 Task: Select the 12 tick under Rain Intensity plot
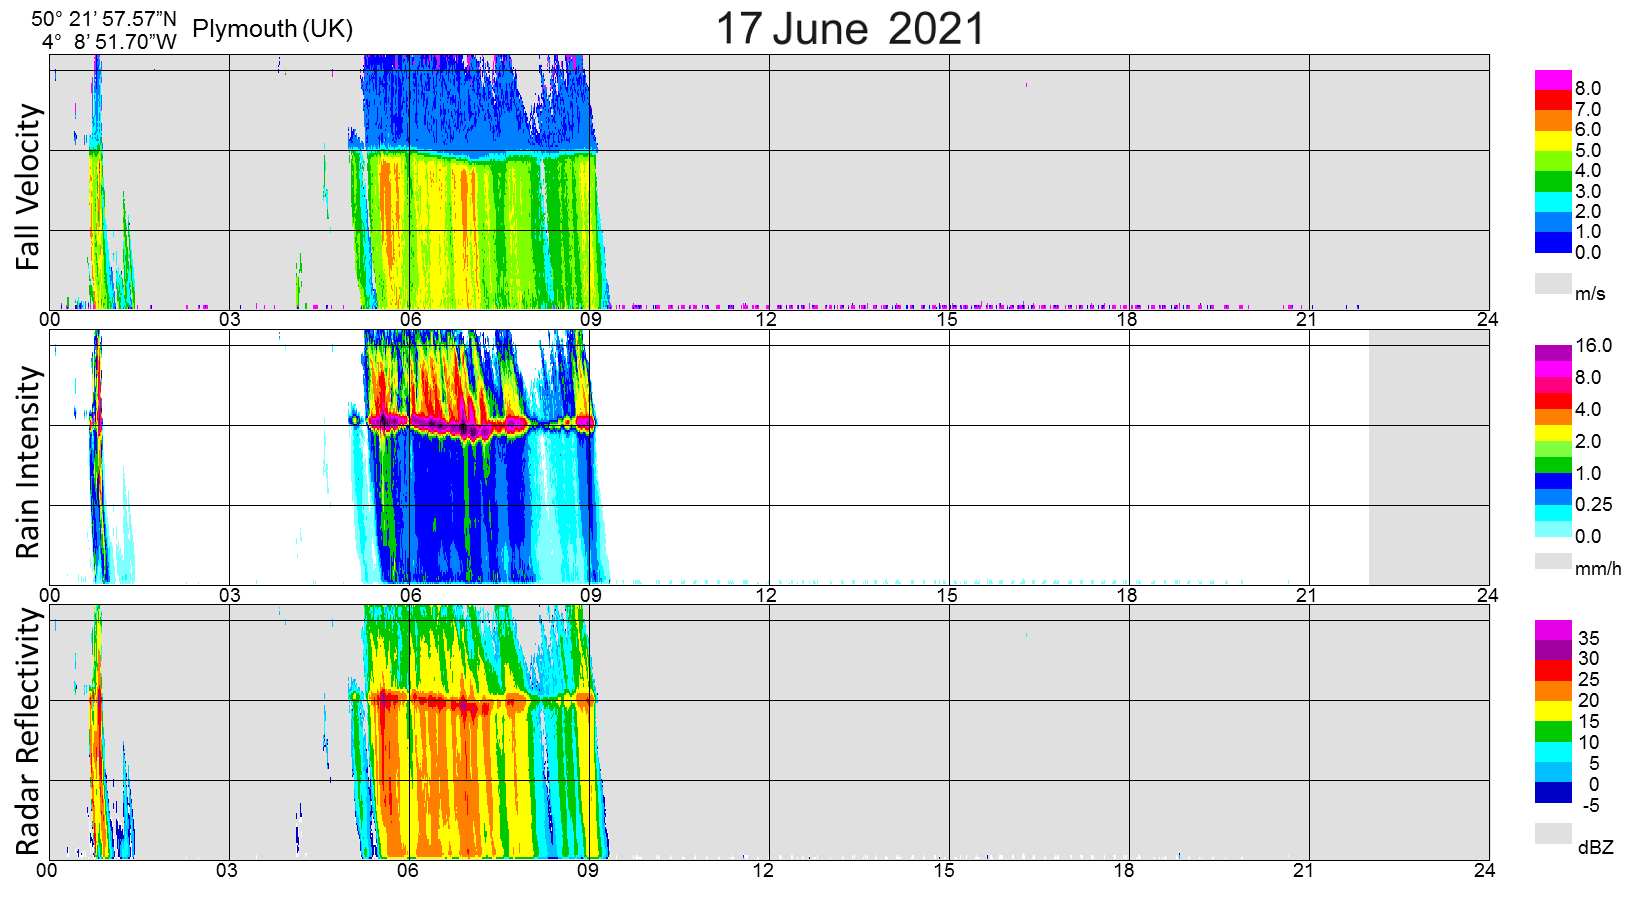[x=766, y=595]
